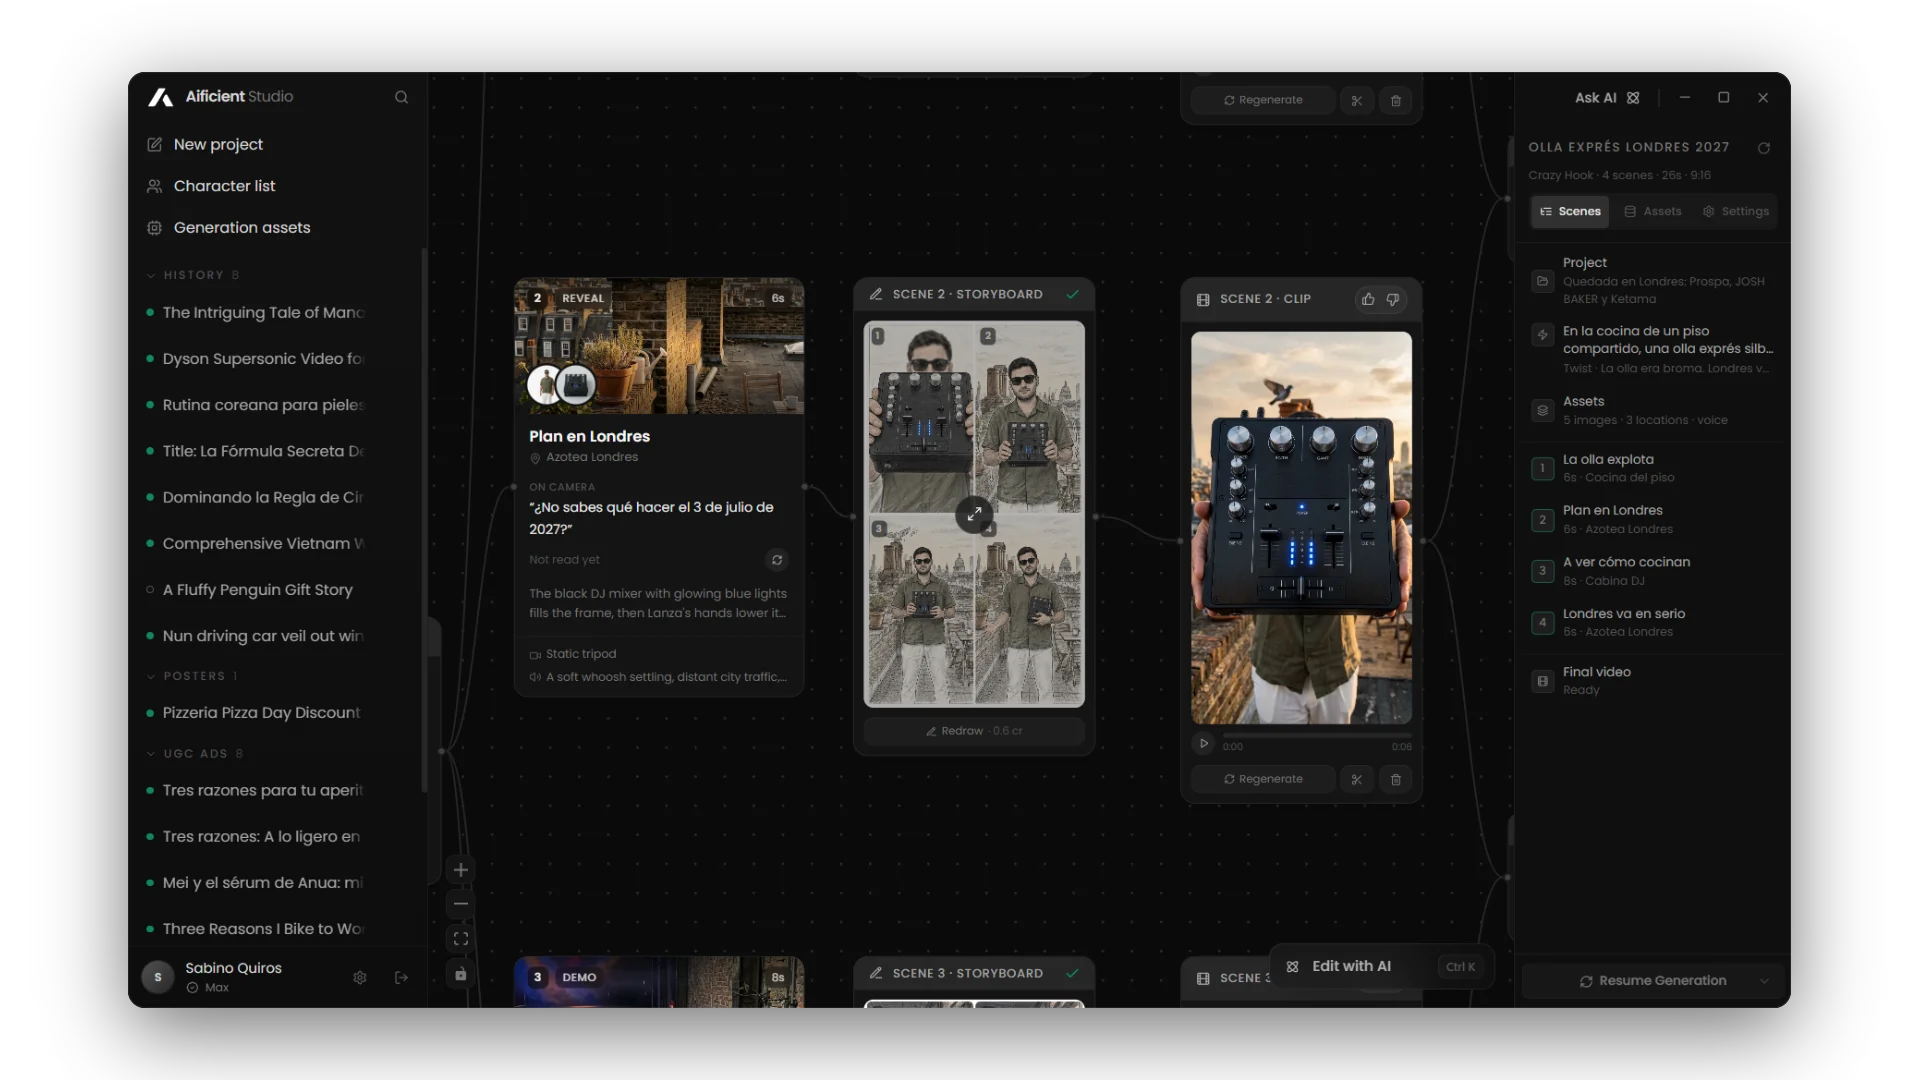Open A Fluffy Penguin Gift Story project
Viewport: 1920px width, 1080px height.
coord(258,590)
